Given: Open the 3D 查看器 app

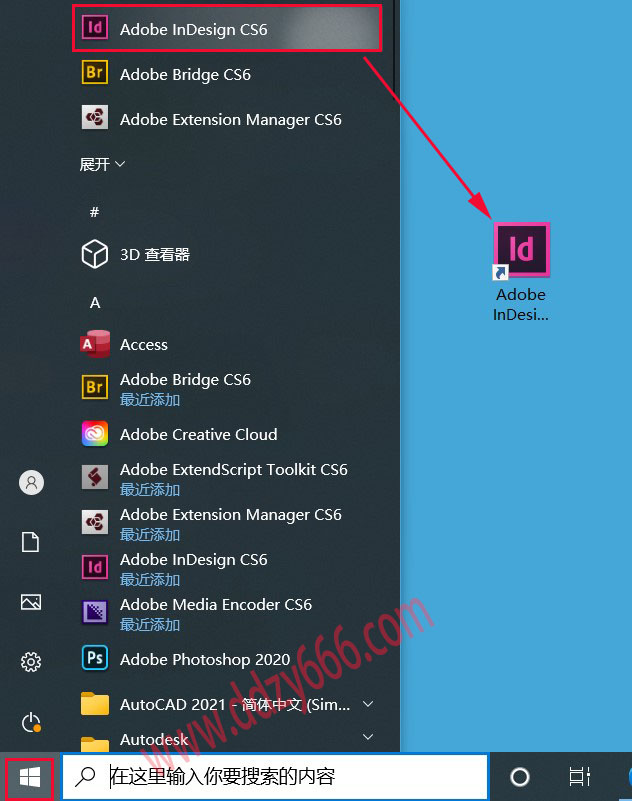Looking at the screenshot, I should 227,254.
